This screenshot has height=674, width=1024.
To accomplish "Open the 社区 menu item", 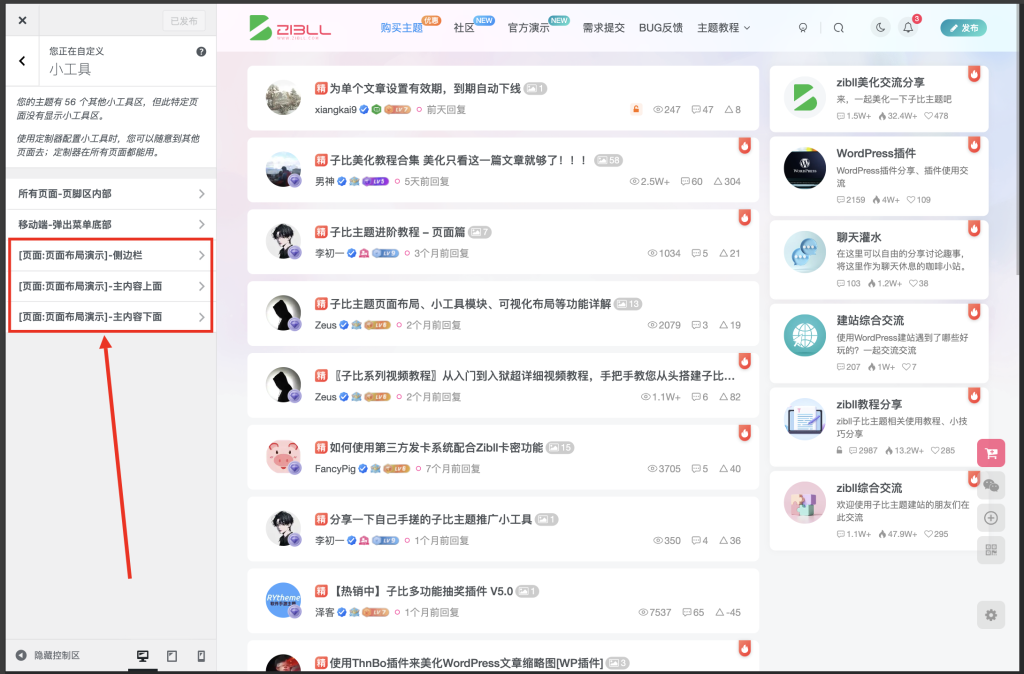I will click(x=464, y=27).
